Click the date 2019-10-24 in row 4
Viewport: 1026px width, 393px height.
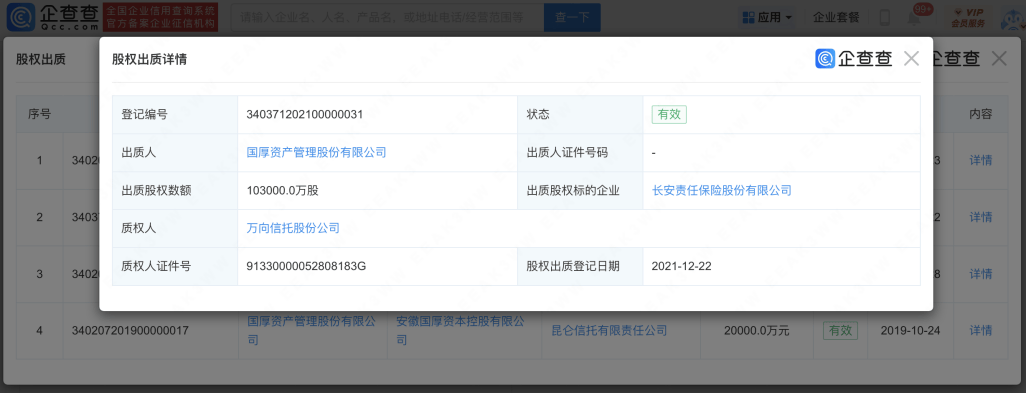[x=911, y=330]
